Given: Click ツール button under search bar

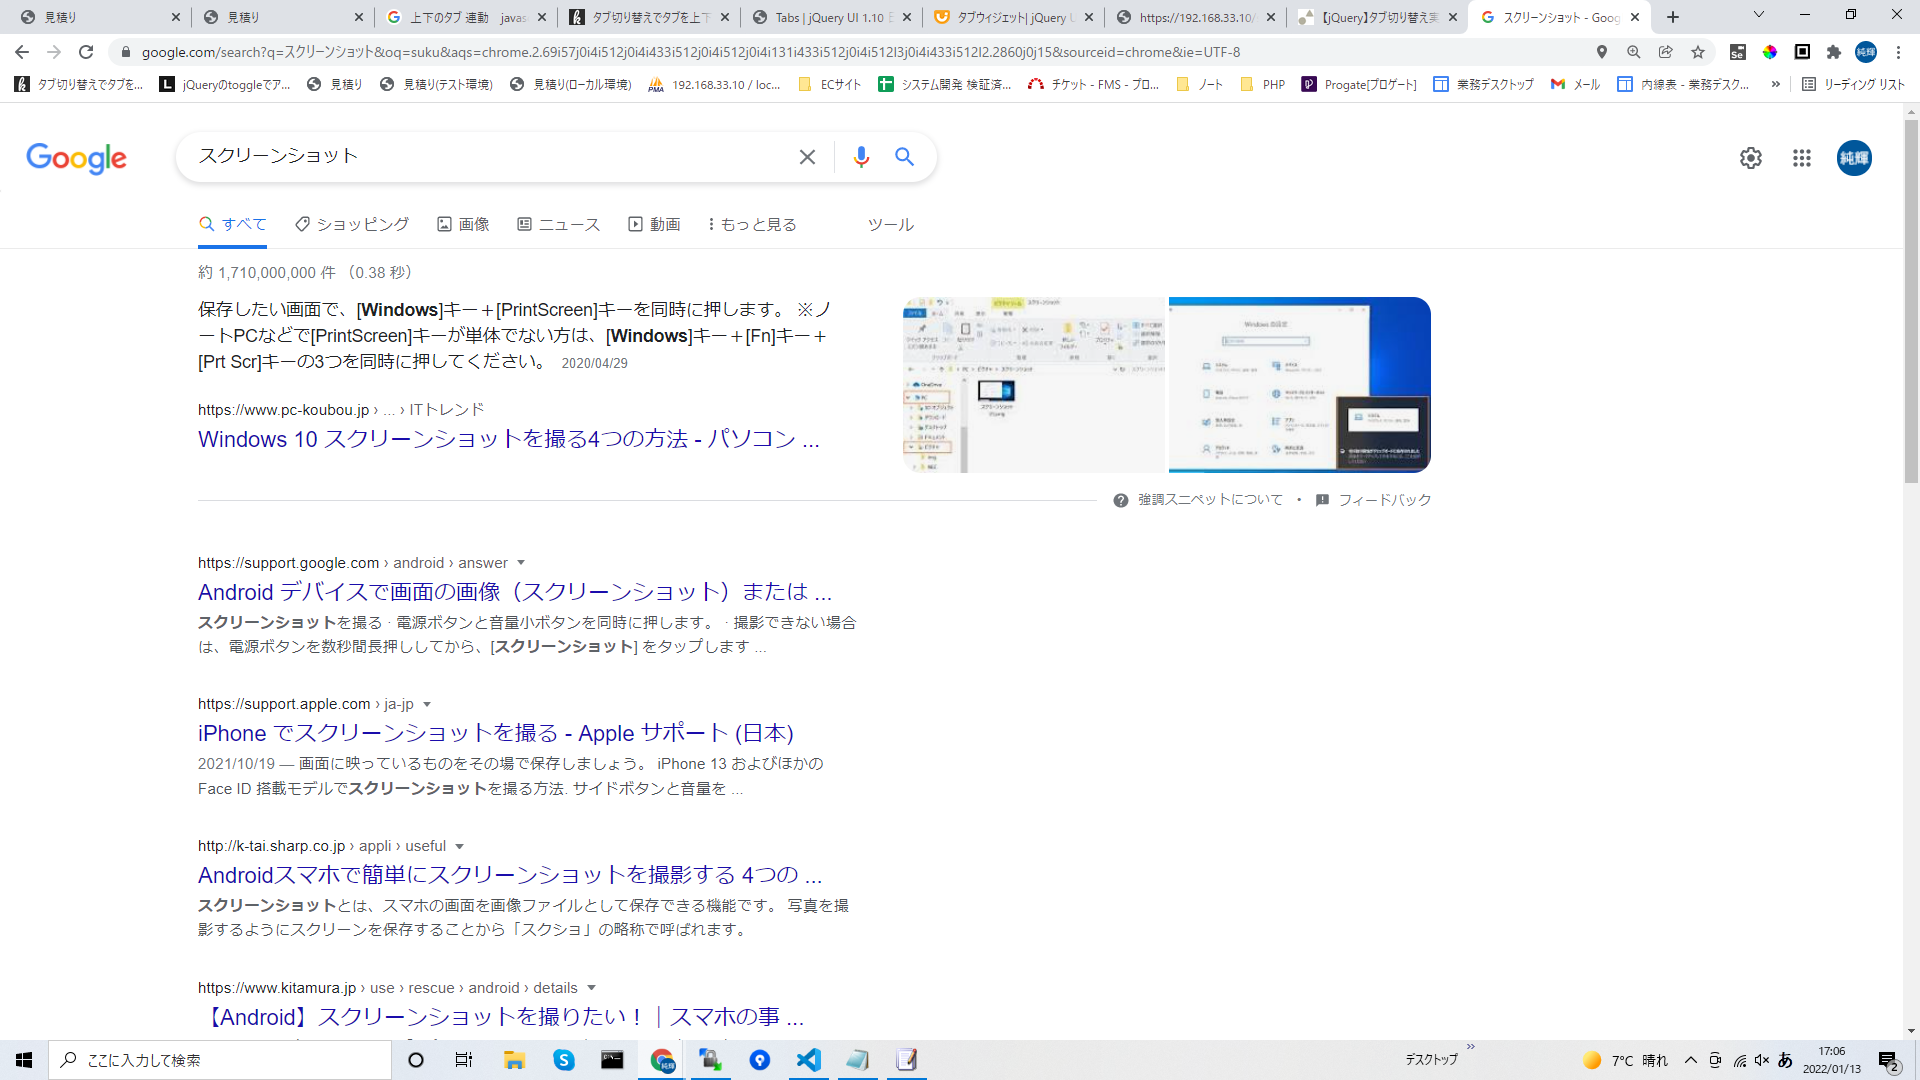Looking at the screenshot, I should (890, 224).
